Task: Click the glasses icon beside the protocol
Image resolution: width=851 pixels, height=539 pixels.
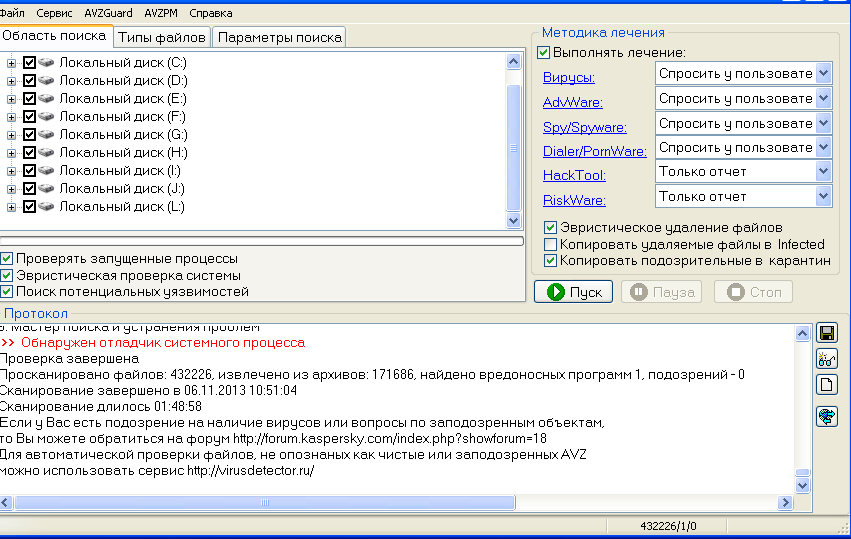Action: [827, 359]
